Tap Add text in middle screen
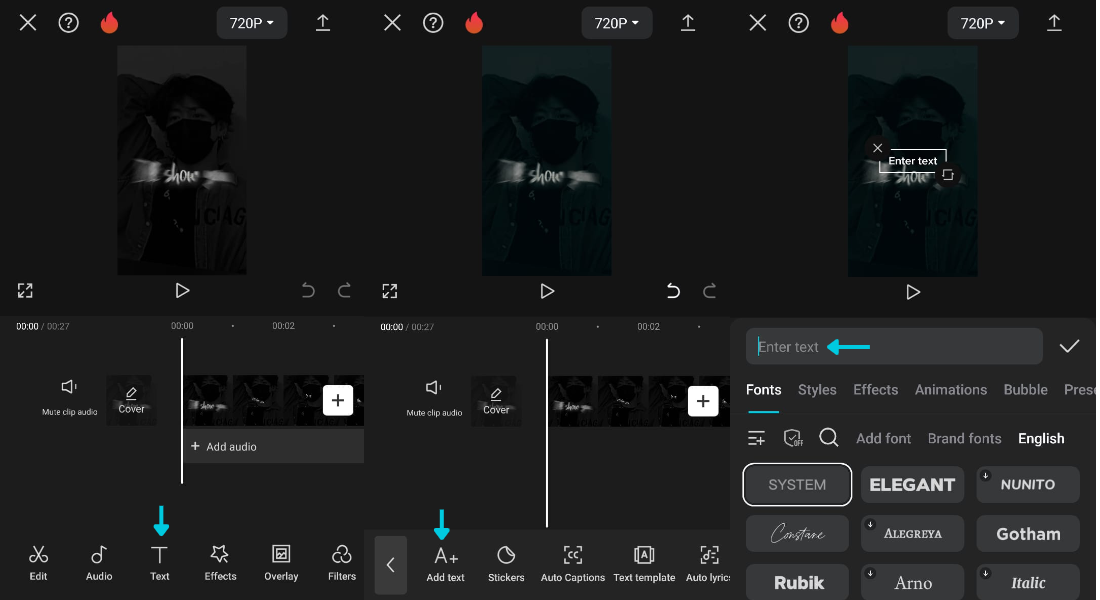Viewport: 1100px width, 600px height. pyautogui.click(x=445, y=564)
